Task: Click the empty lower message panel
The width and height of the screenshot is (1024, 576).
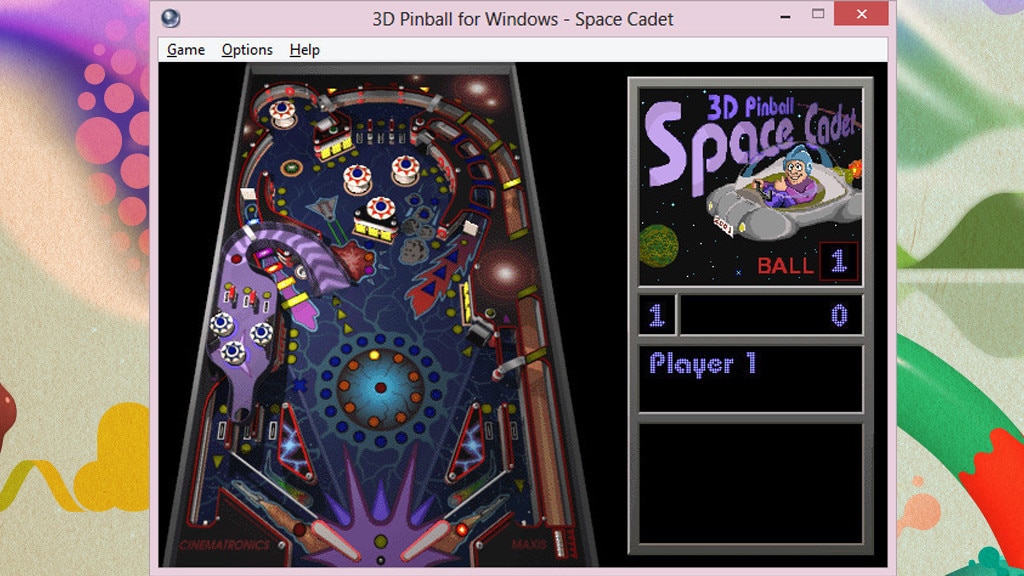Action: (x=751, y=483)
